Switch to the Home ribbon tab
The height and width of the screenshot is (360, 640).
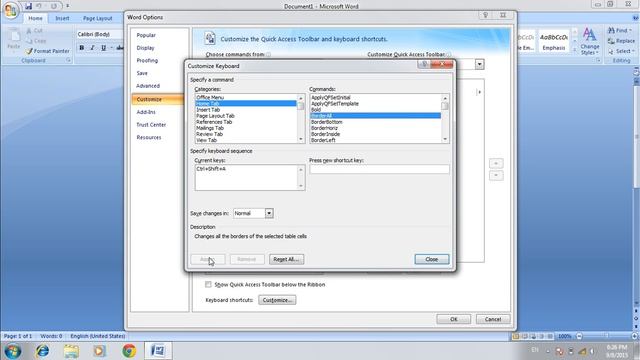click(x=35, y=18)
